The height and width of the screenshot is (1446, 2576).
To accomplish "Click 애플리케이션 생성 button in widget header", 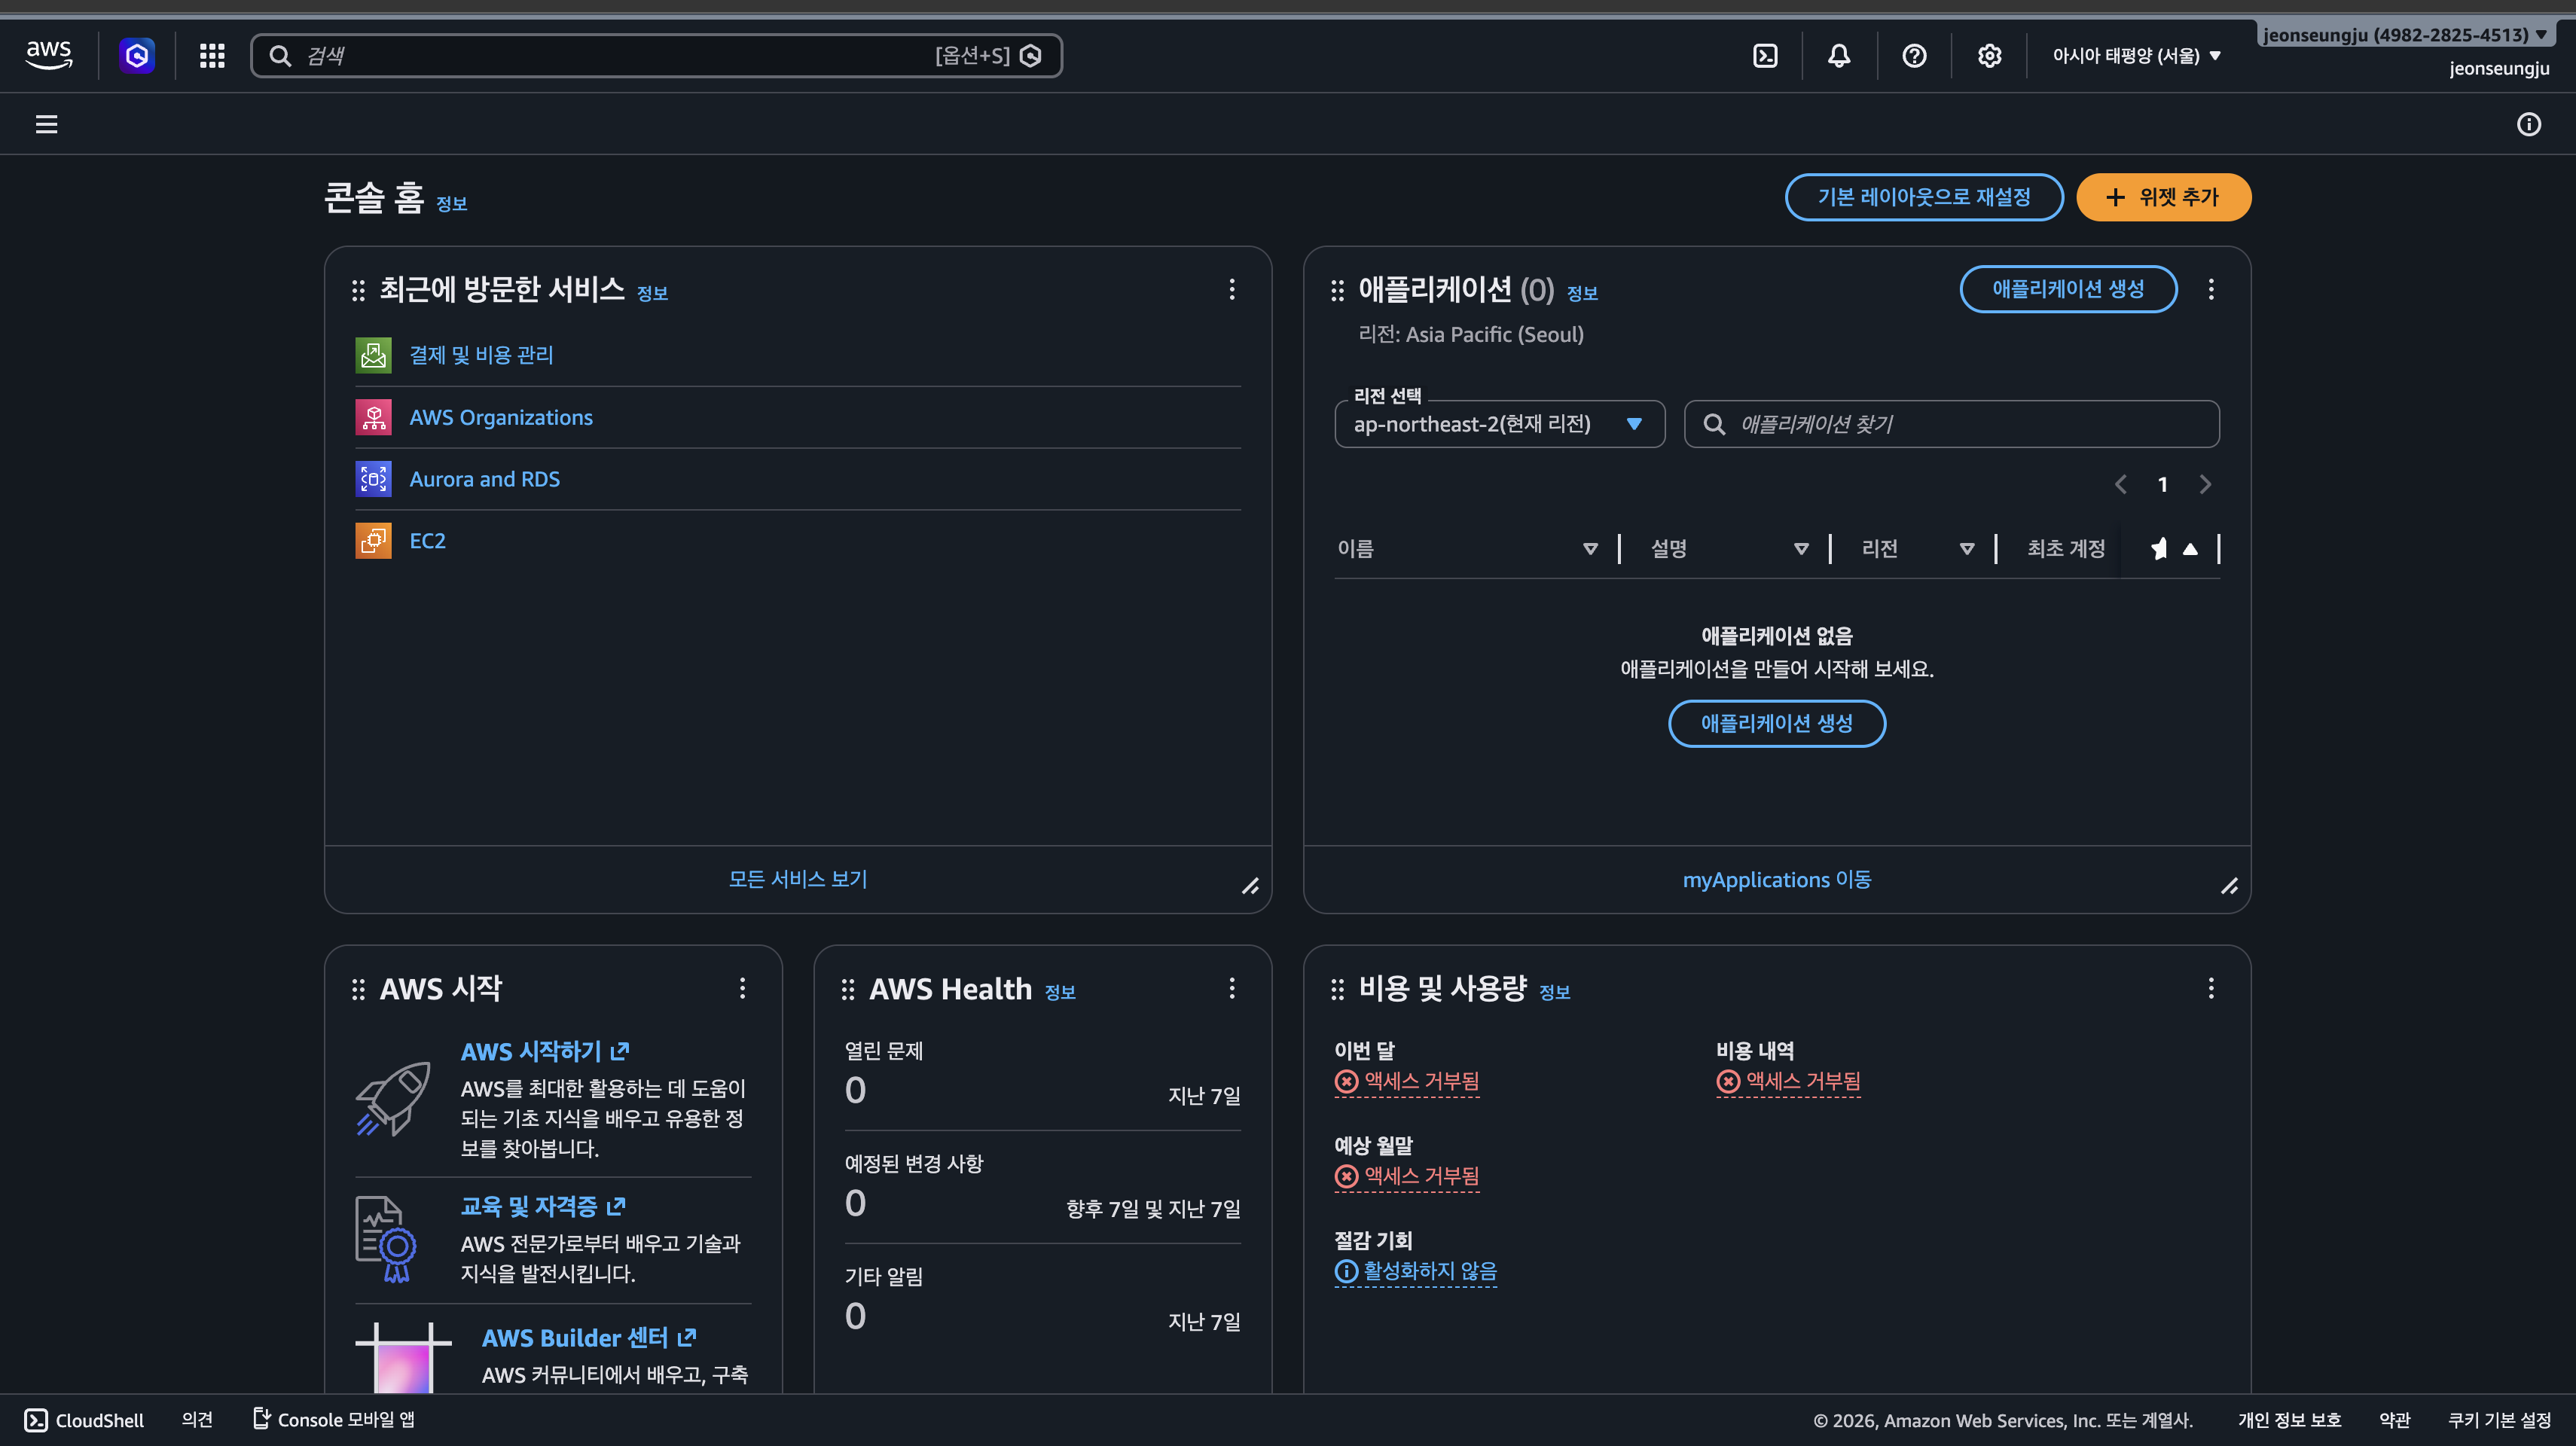I will [2068, 289].
